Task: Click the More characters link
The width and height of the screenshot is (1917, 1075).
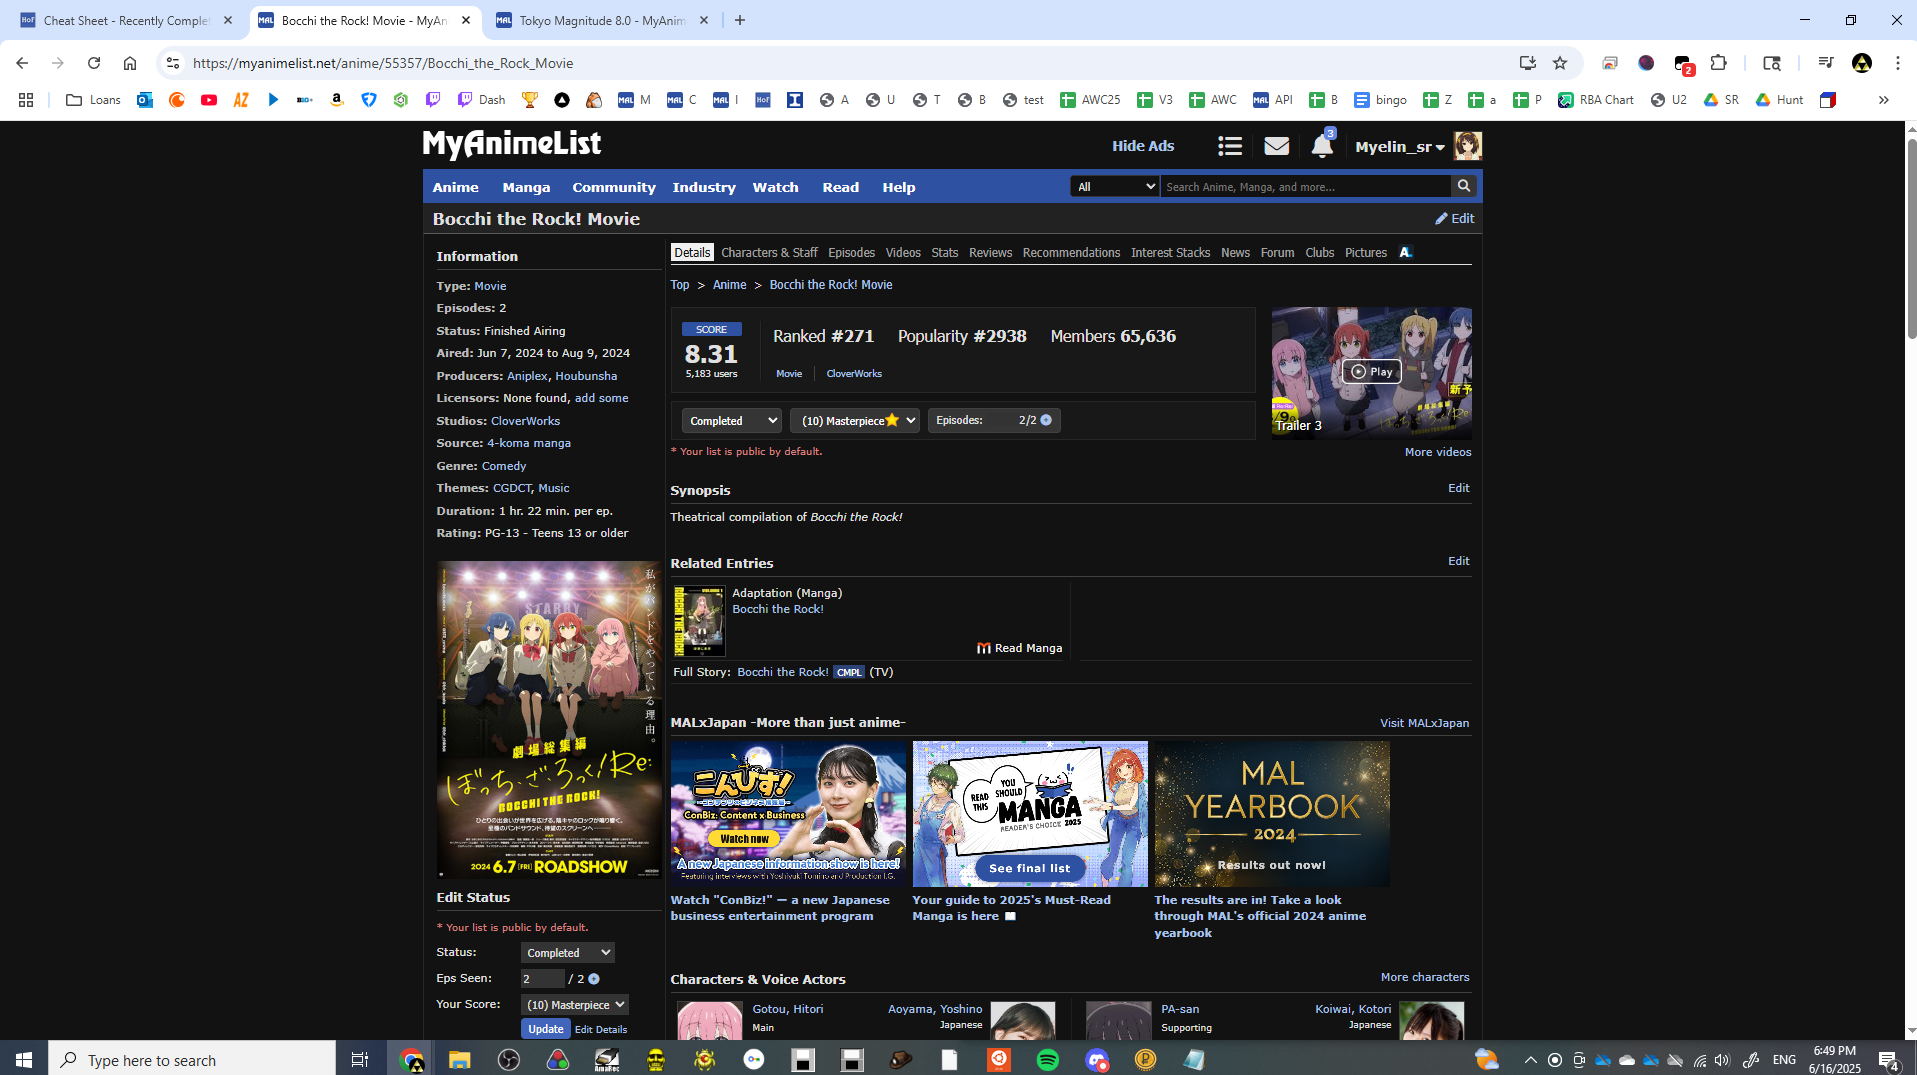Action: [x=1425, y=977]
